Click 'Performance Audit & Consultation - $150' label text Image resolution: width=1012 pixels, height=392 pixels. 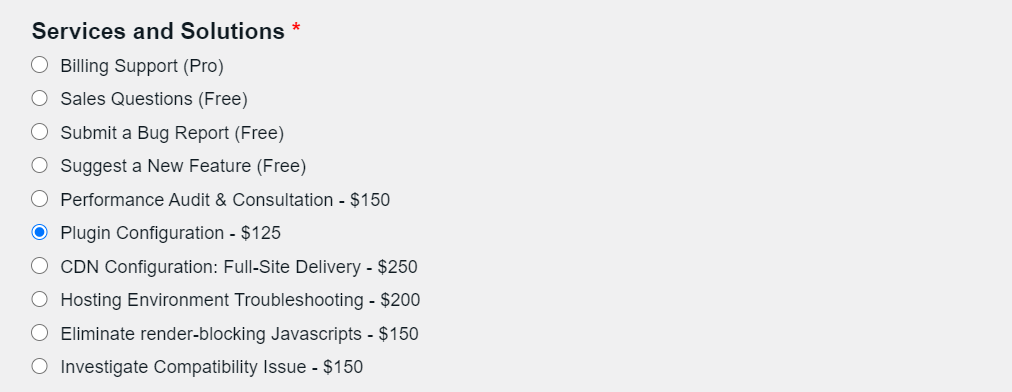pyautogui.click(x=225, y=200)
